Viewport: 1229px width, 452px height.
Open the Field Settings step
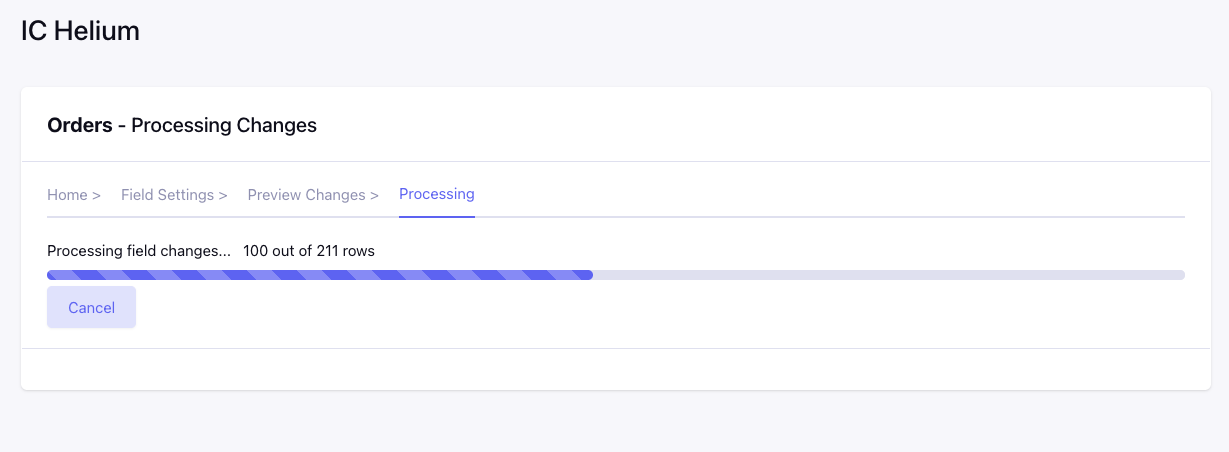point(167,195)
